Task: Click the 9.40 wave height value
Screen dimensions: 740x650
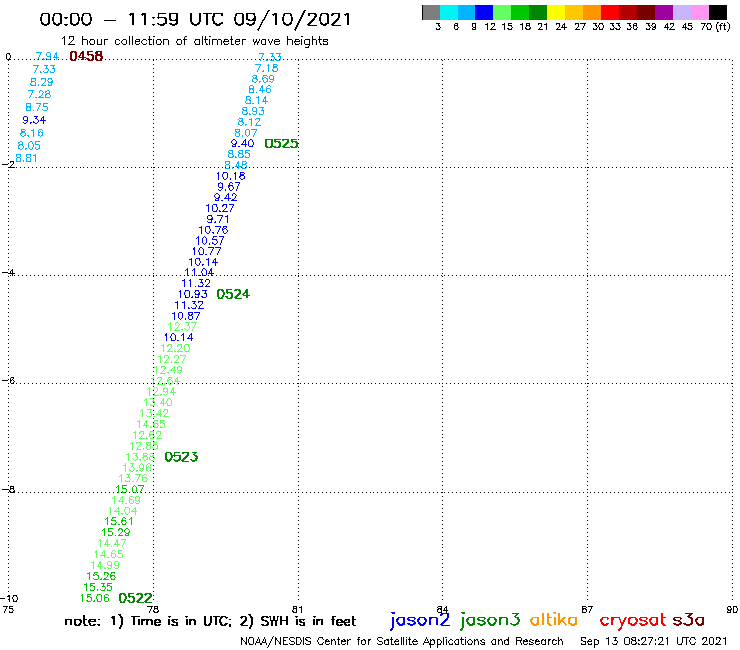Action: [243, 144]
